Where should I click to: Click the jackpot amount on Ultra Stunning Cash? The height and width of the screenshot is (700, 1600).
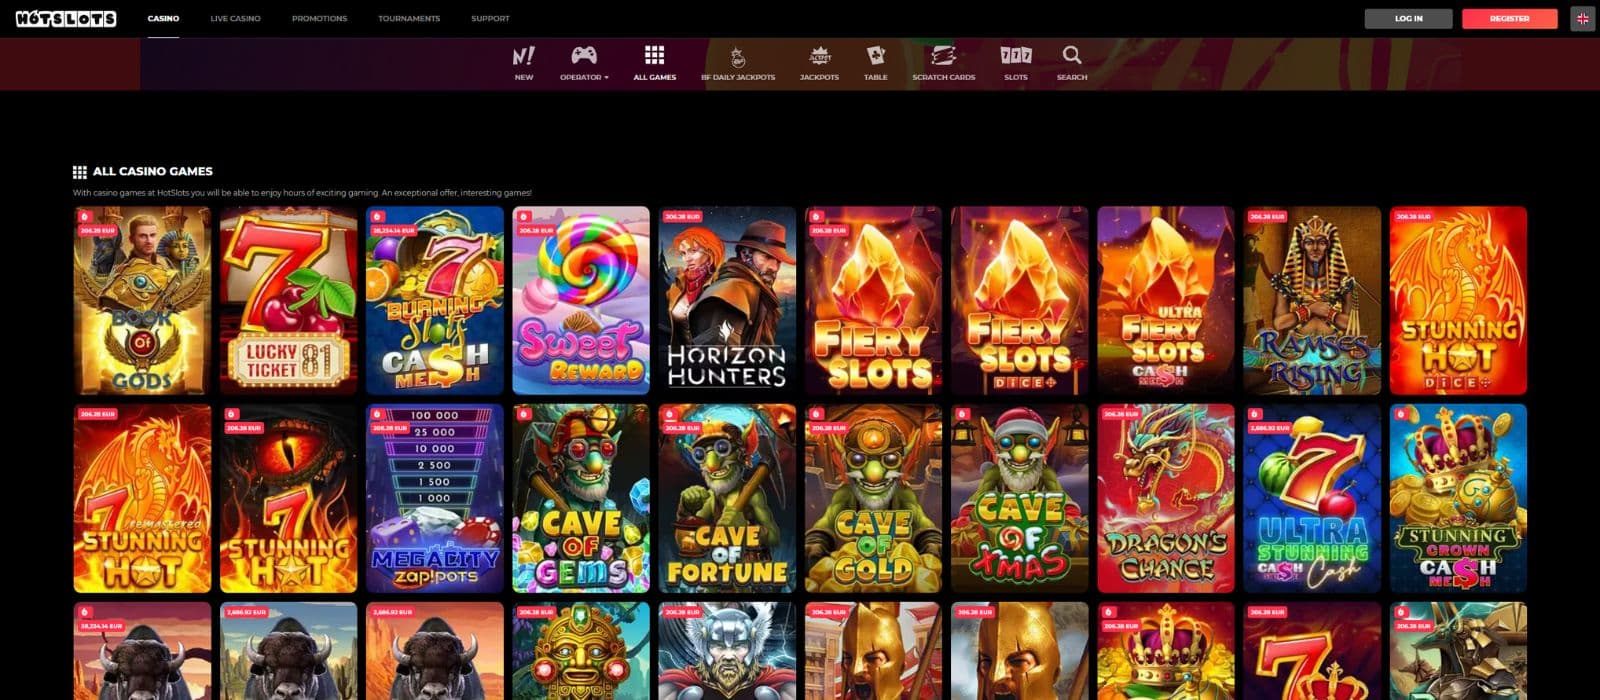point(1268,428)
